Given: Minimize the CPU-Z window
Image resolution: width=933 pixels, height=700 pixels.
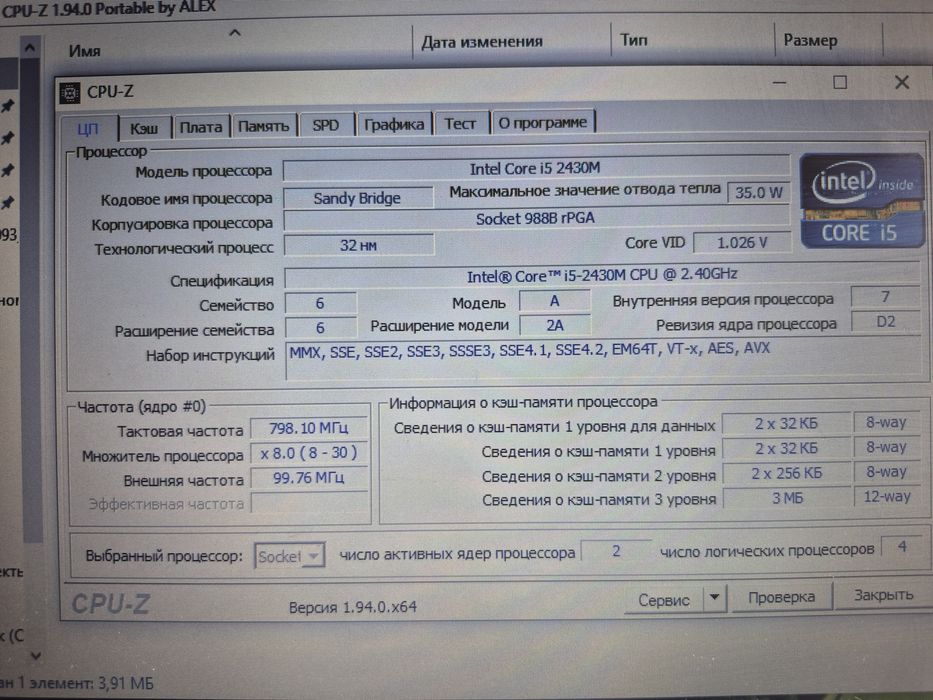Looking at the screenshot, I should coord(779,83).
